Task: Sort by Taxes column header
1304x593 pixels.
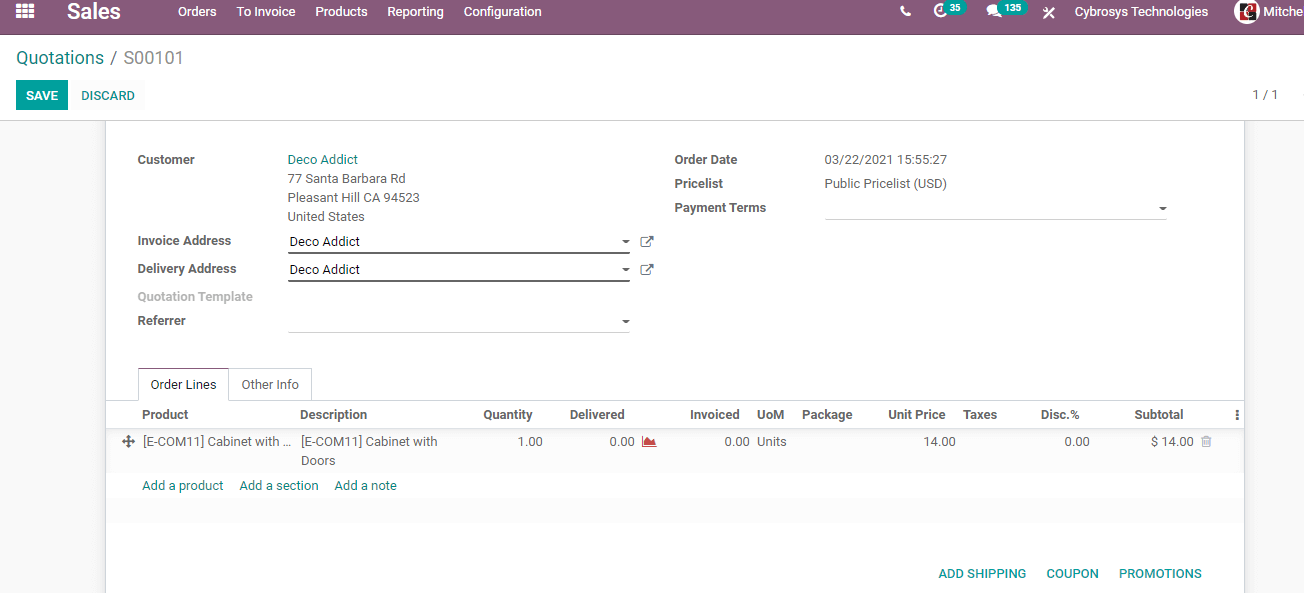Action: click(980, 415)
